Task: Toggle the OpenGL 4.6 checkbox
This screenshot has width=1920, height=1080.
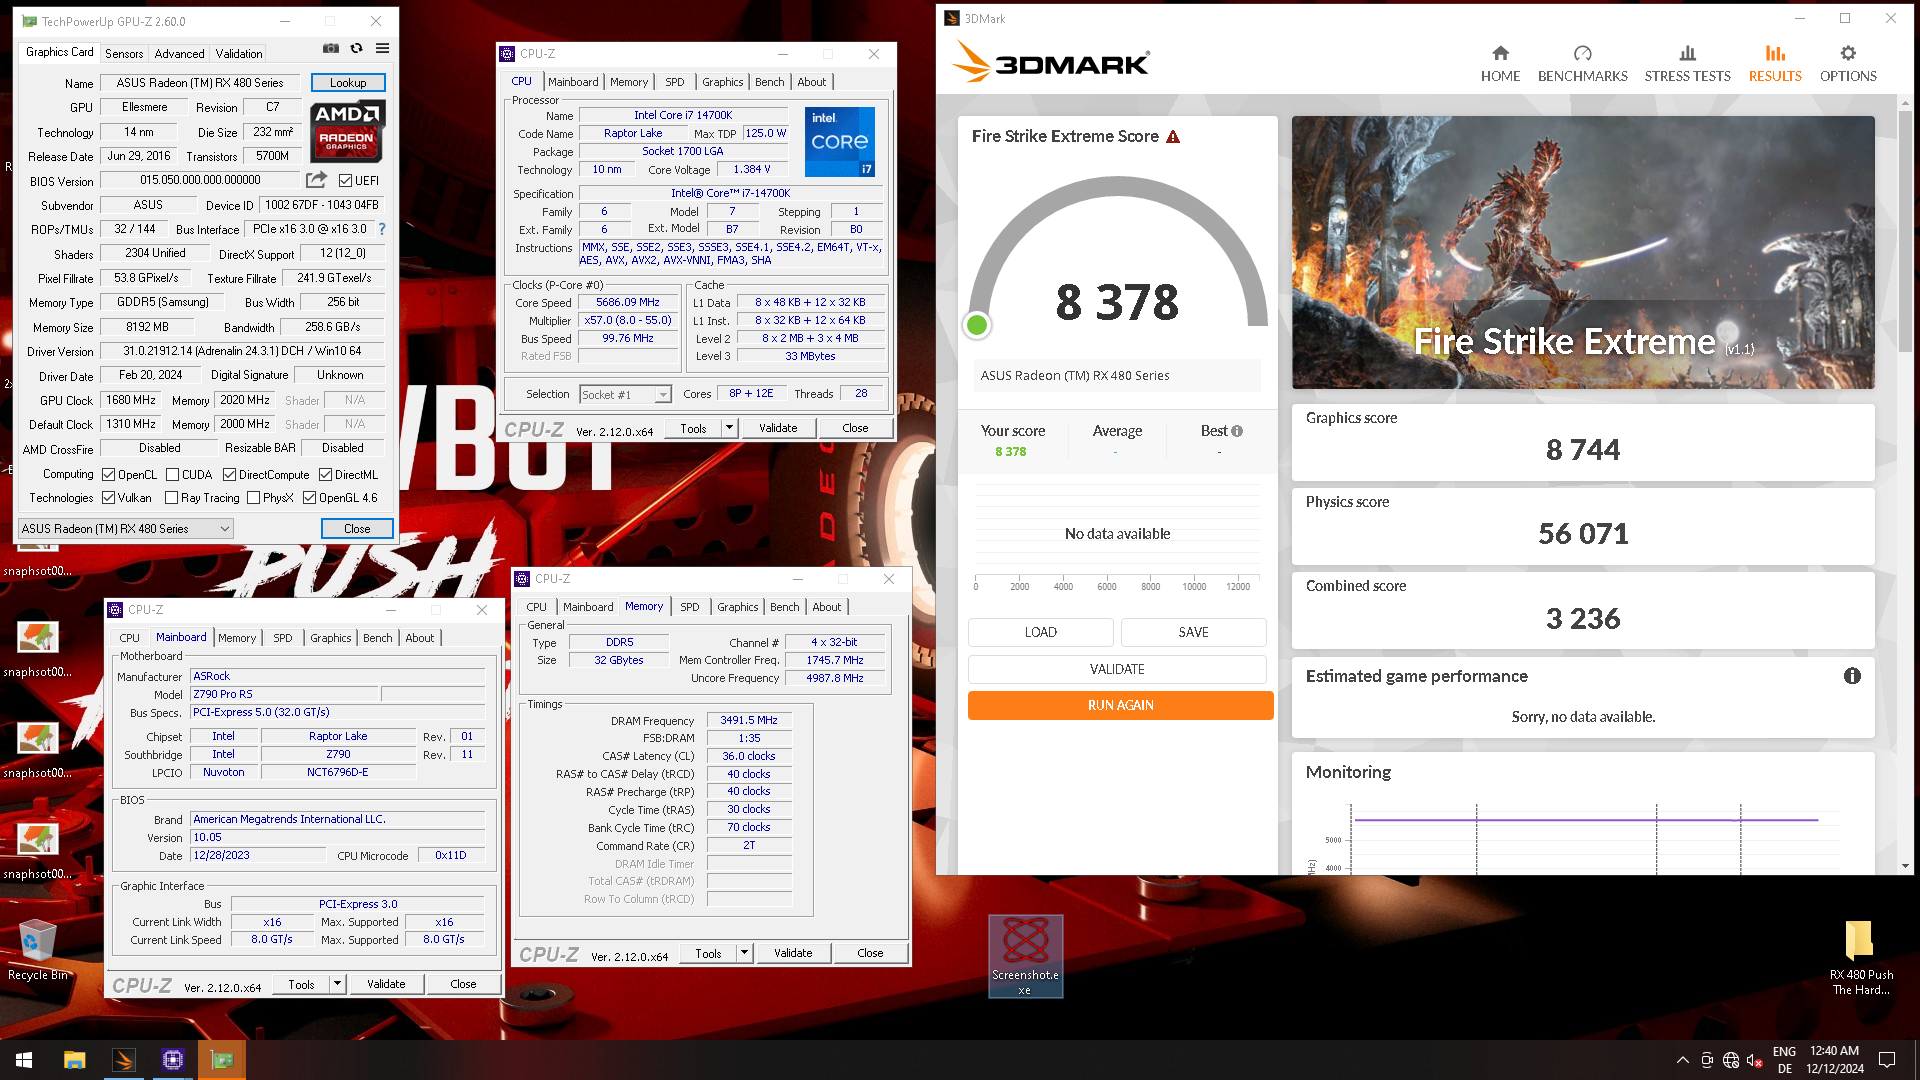Action: coord(309,498)
